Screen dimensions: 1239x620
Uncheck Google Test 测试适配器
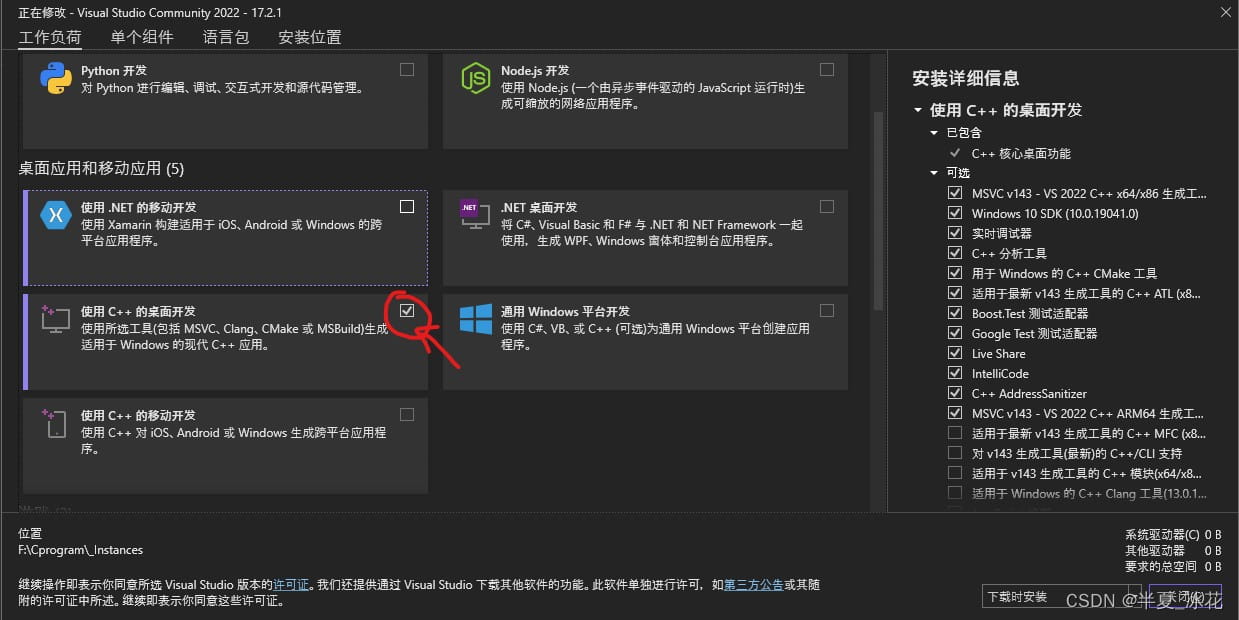coord(954,333)
